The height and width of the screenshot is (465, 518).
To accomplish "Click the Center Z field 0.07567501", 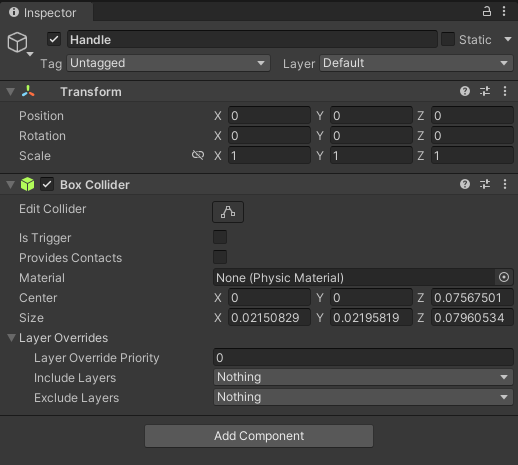I will coord(472,297).
